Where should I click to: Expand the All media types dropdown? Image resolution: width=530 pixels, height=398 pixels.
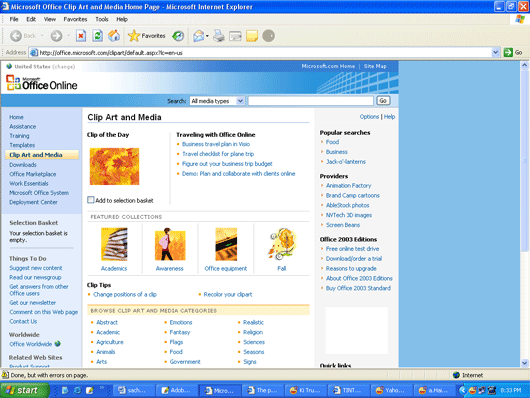(x=240, y=101)
